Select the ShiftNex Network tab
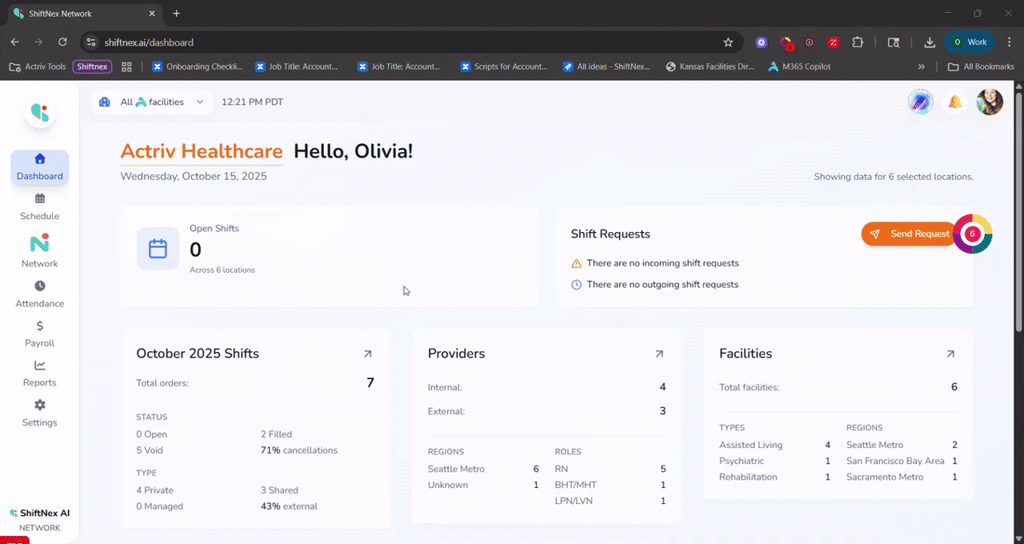 coord(85,13)
